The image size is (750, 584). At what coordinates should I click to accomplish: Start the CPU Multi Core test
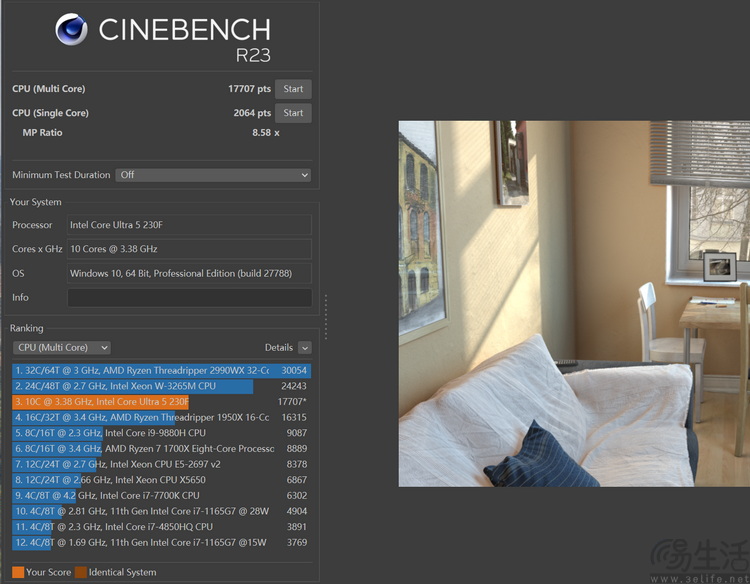[293, 89]
